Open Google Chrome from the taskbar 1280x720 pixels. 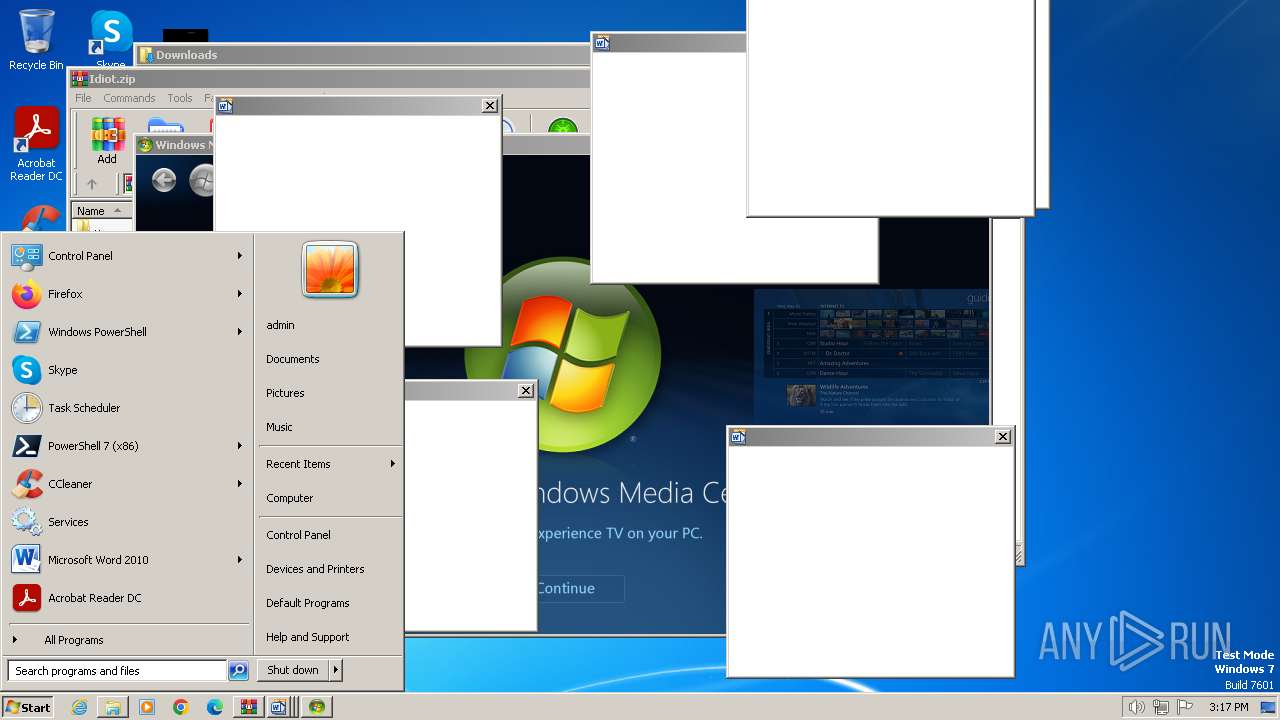coord(181,707)
